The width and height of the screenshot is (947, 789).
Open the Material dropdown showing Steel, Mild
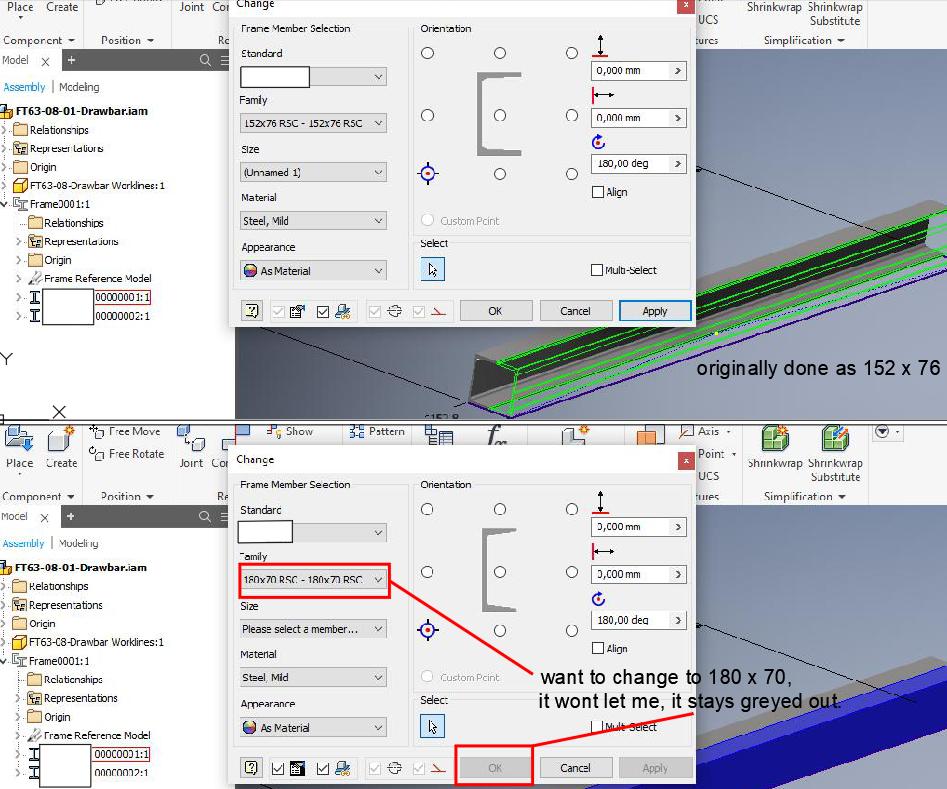(x=313, y=220)
